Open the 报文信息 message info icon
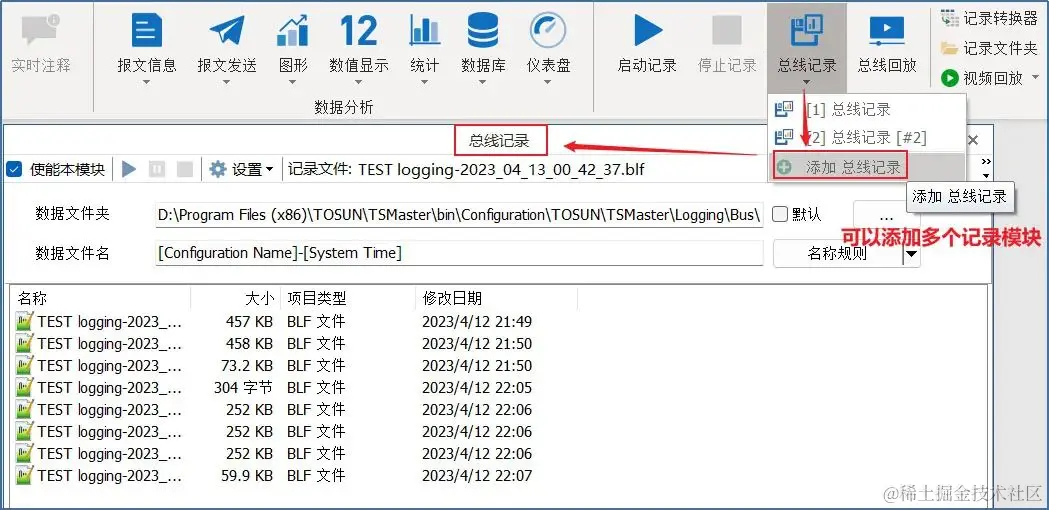 147,31
